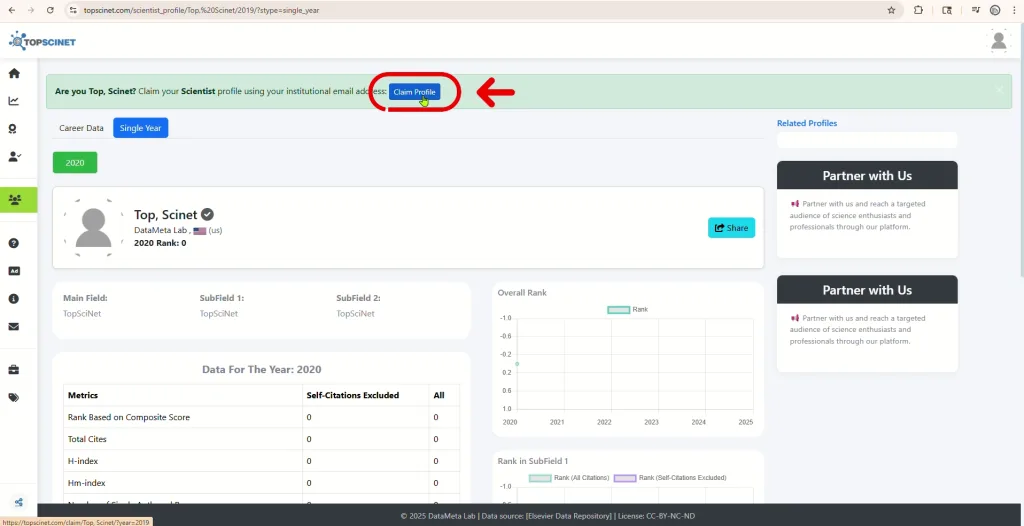Viewport: 1024px width, 526px height.
Task: Select the highlighted group users sidebar icon
Action: (15, 199)
